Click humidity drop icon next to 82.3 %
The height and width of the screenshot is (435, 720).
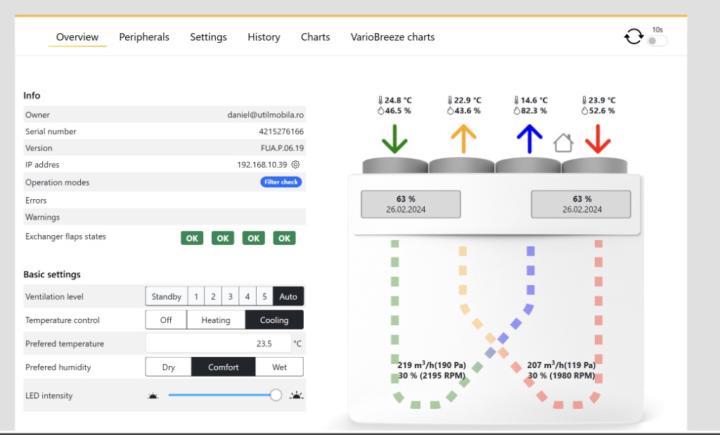tap(517, 111)
